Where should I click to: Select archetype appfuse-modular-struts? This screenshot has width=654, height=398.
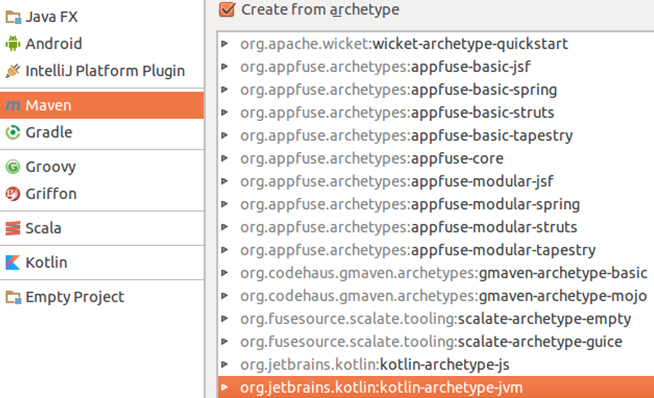tap(408, 227)
